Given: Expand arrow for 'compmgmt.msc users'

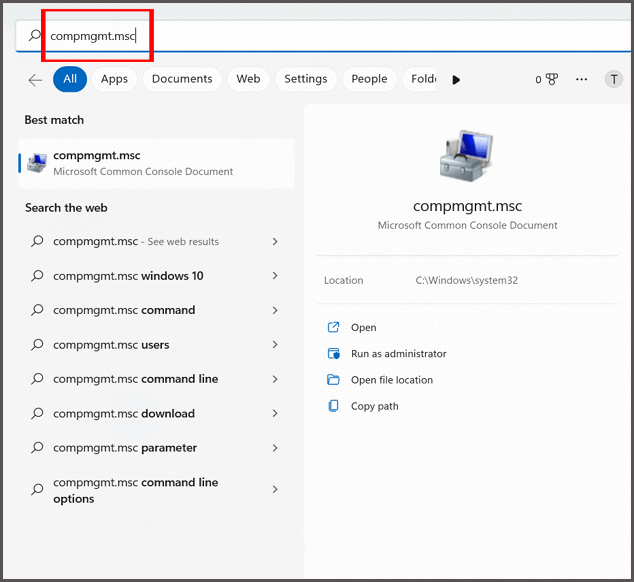Looking at the screenshot, I should (x=275, y=345).
